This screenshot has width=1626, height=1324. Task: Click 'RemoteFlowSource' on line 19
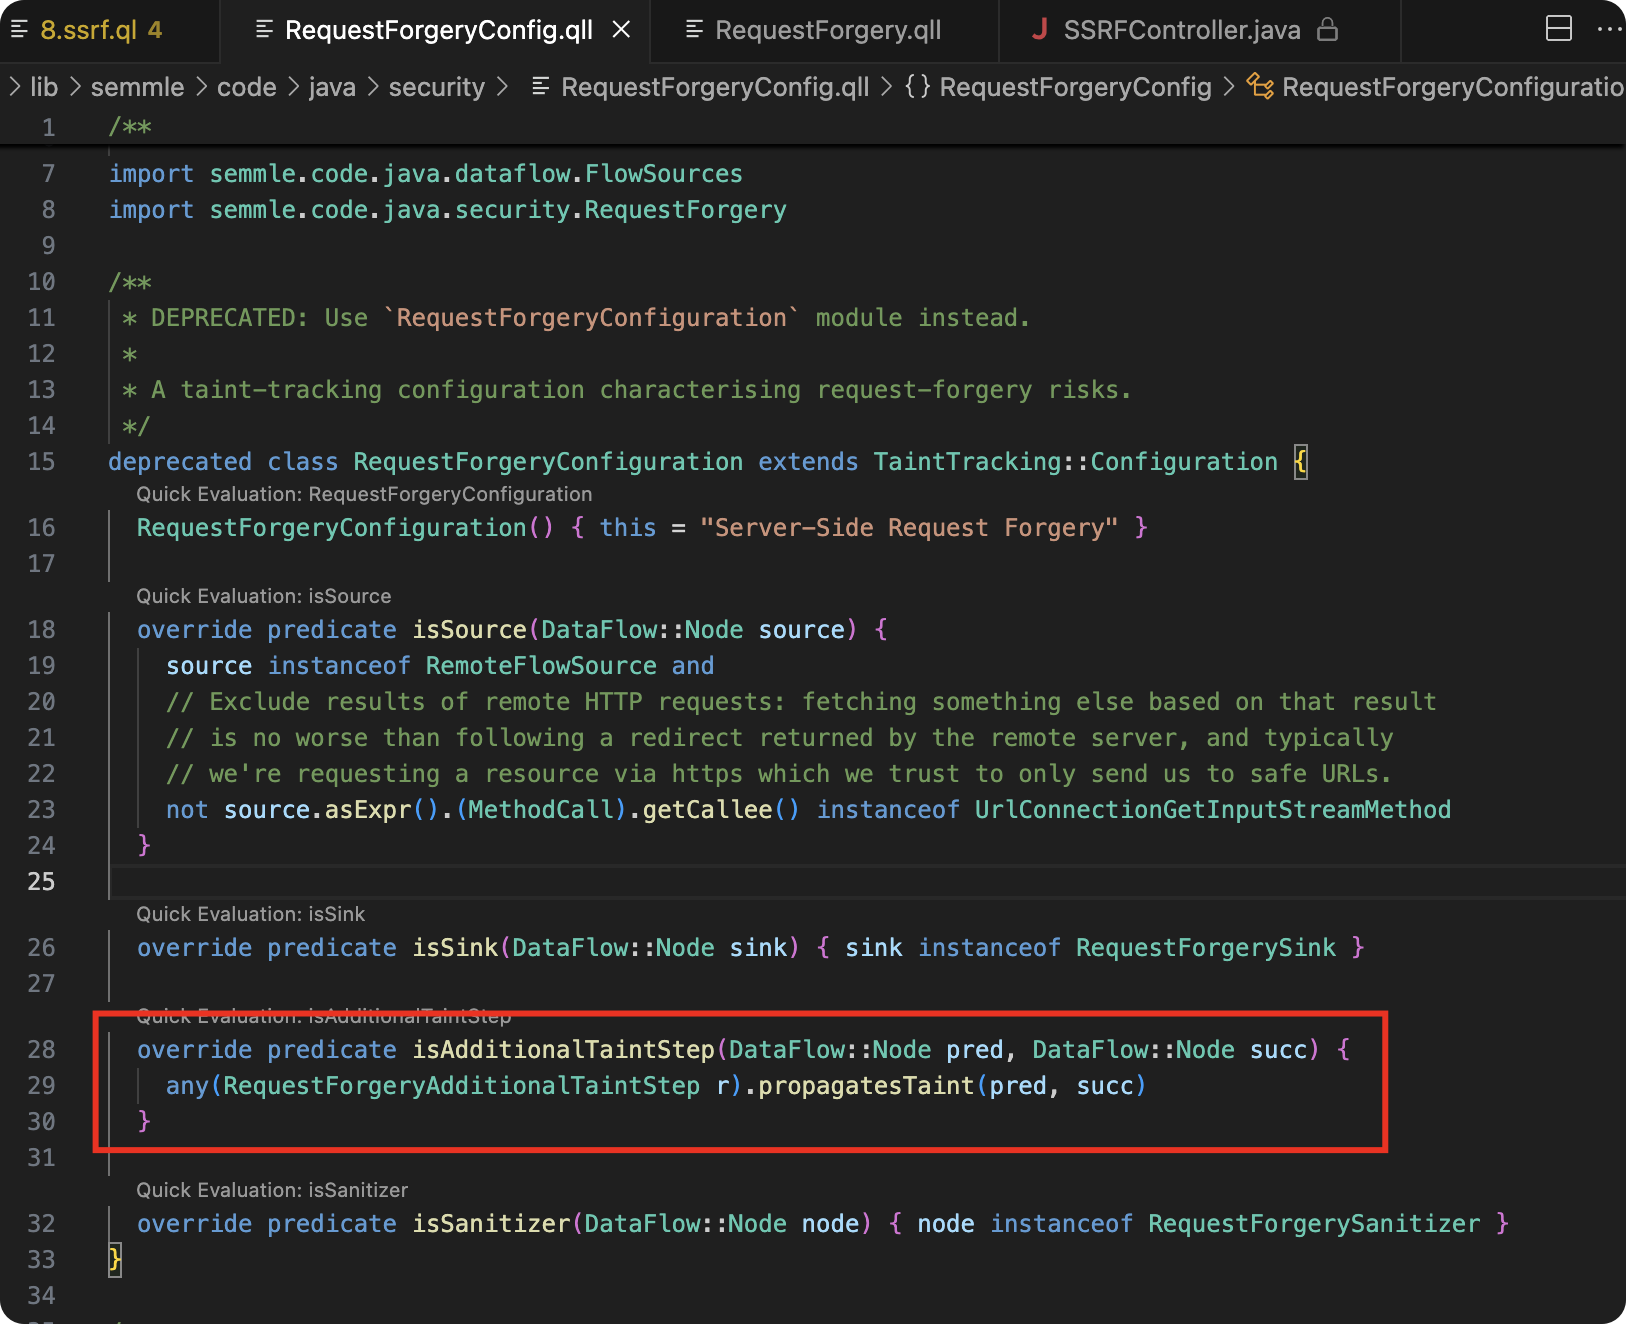(x=541, y=665)
